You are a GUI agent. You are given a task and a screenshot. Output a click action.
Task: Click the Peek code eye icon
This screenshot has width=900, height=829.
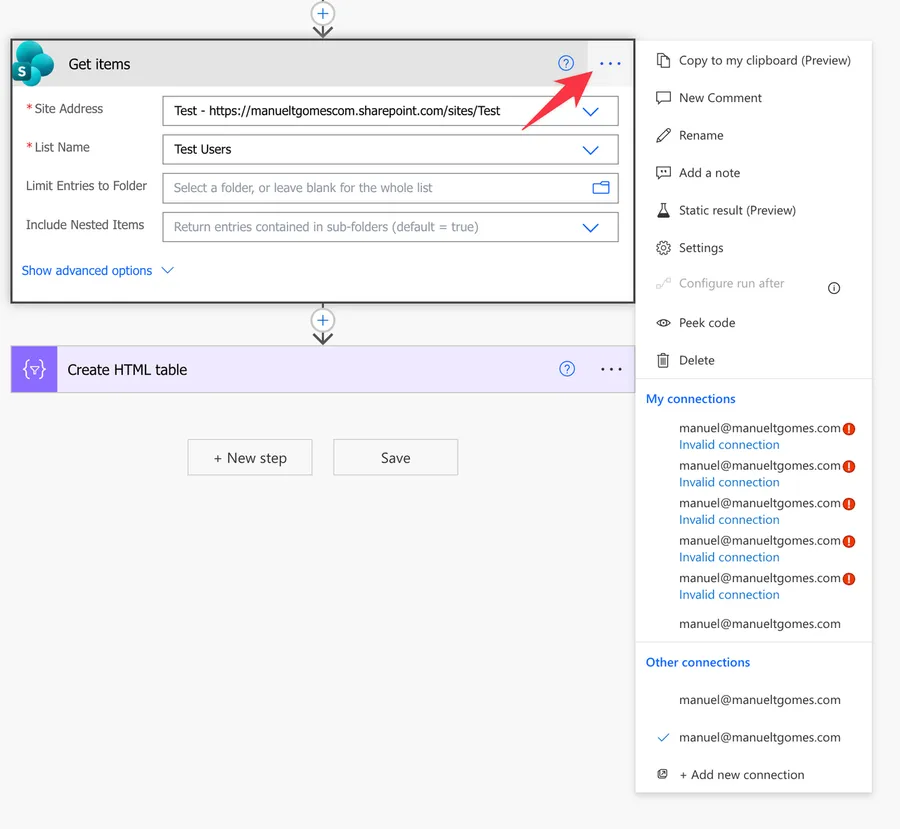pos(663,323)
